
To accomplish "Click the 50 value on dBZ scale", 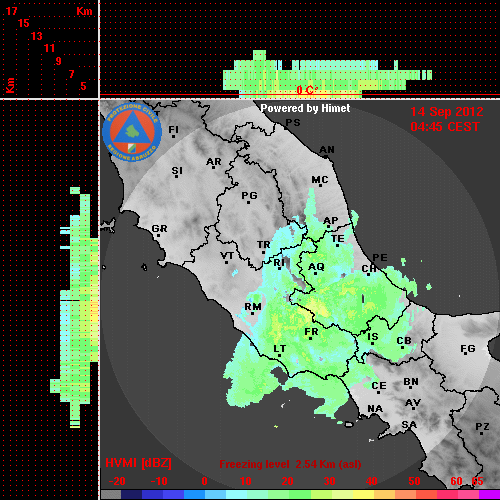I will tap(414, 481).
